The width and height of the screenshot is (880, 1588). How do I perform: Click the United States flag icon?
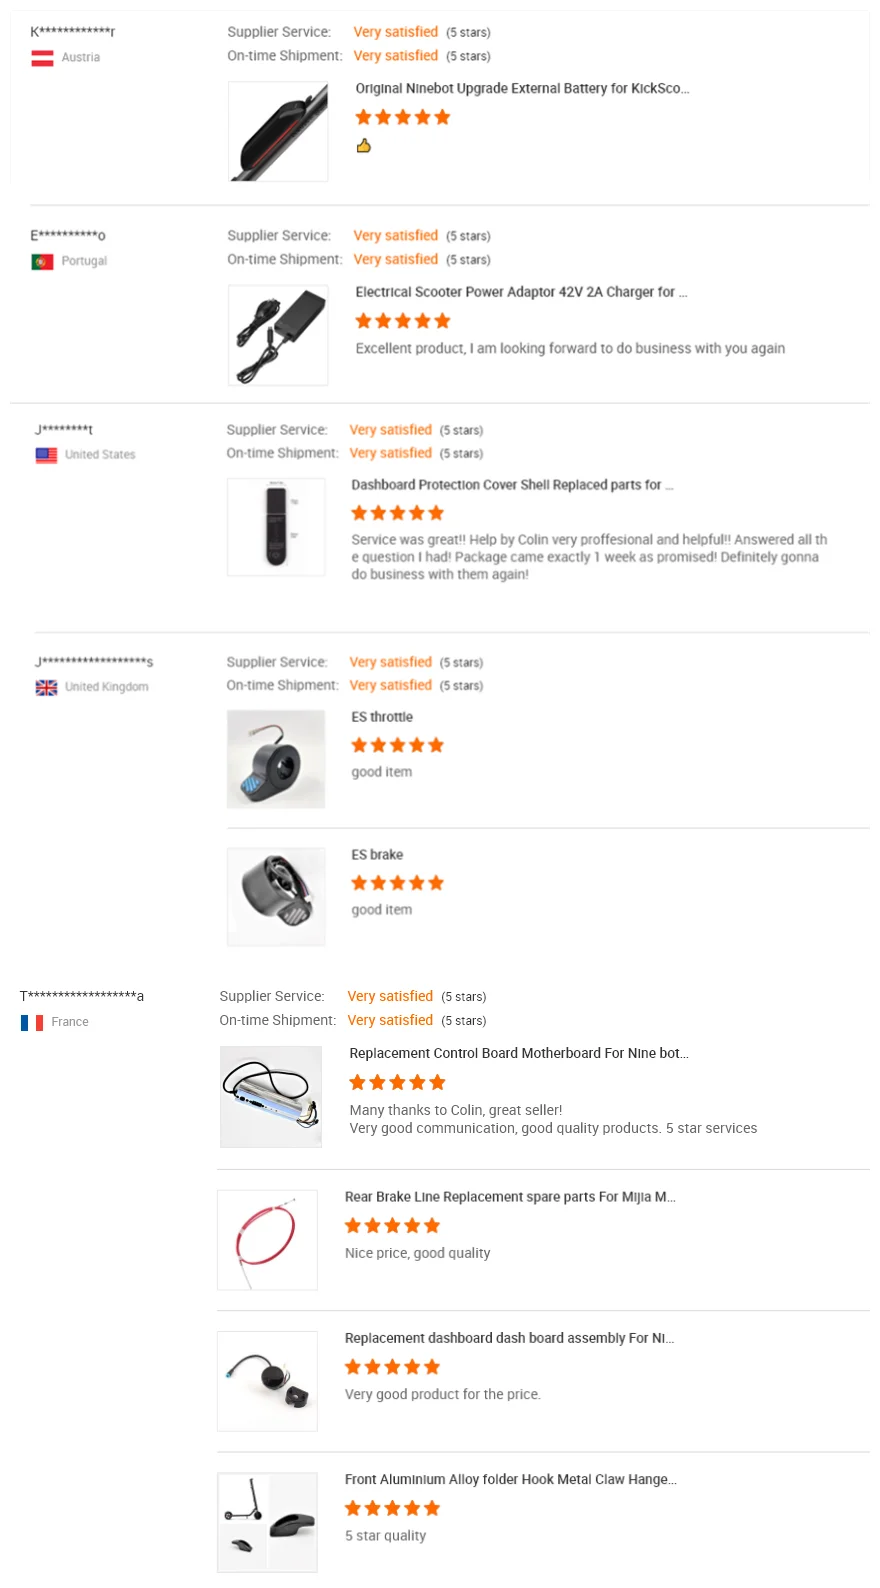(46, 455)
